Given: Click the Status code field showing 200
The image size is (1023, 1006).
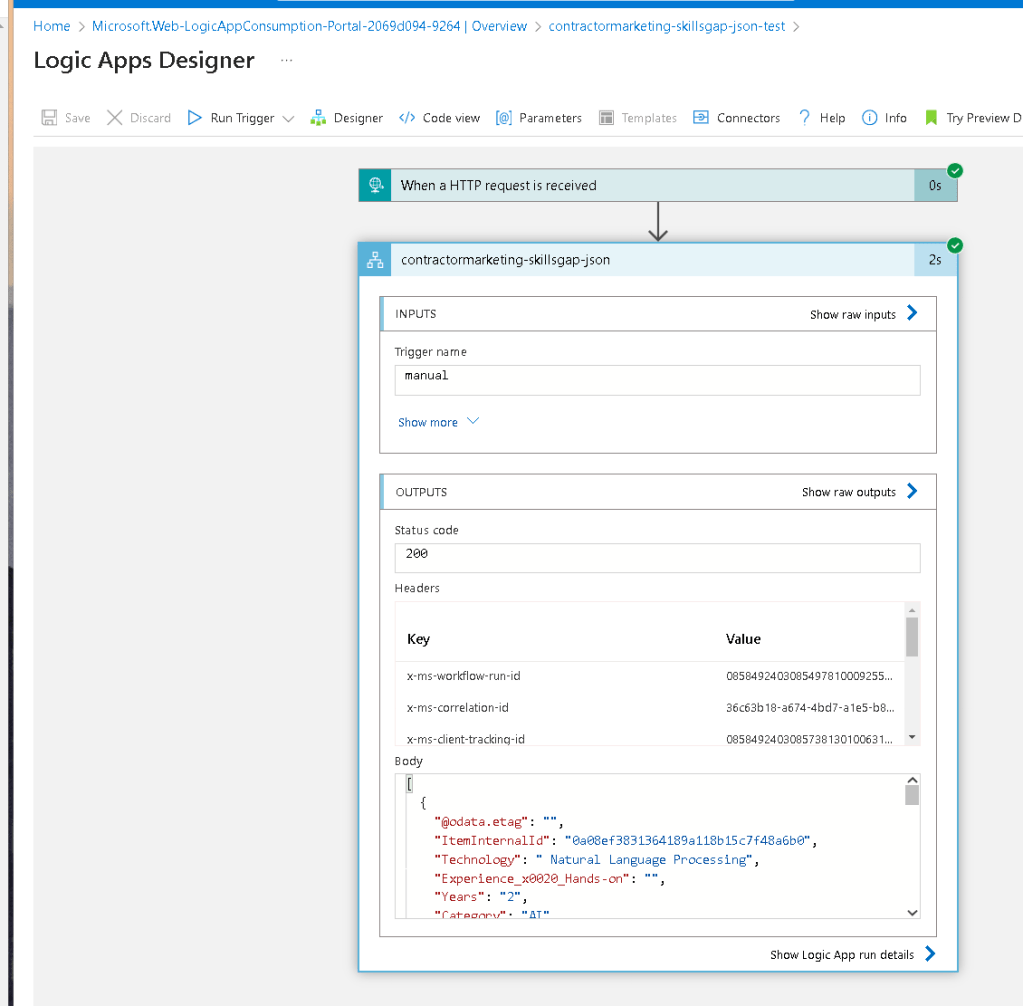Looking at the screenshot, I should coord(658,558).
